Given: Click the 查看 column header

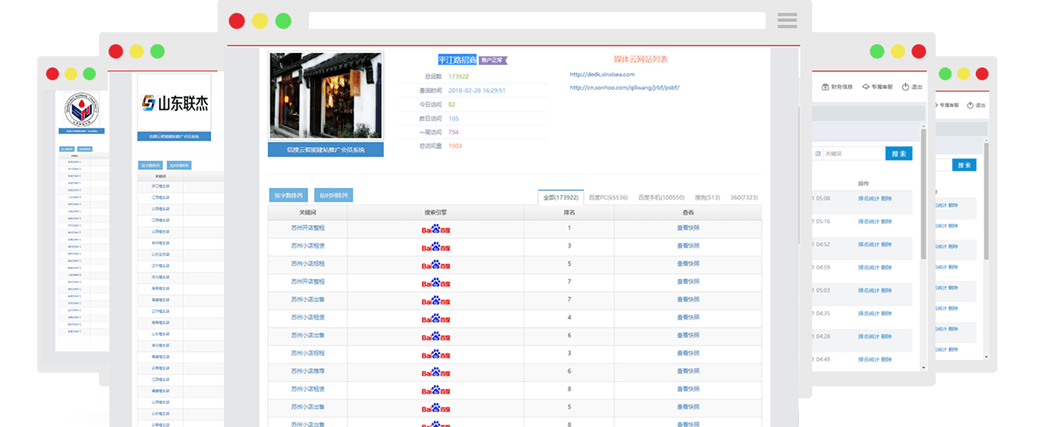Looking at the screenshot, I should [688, 212].
